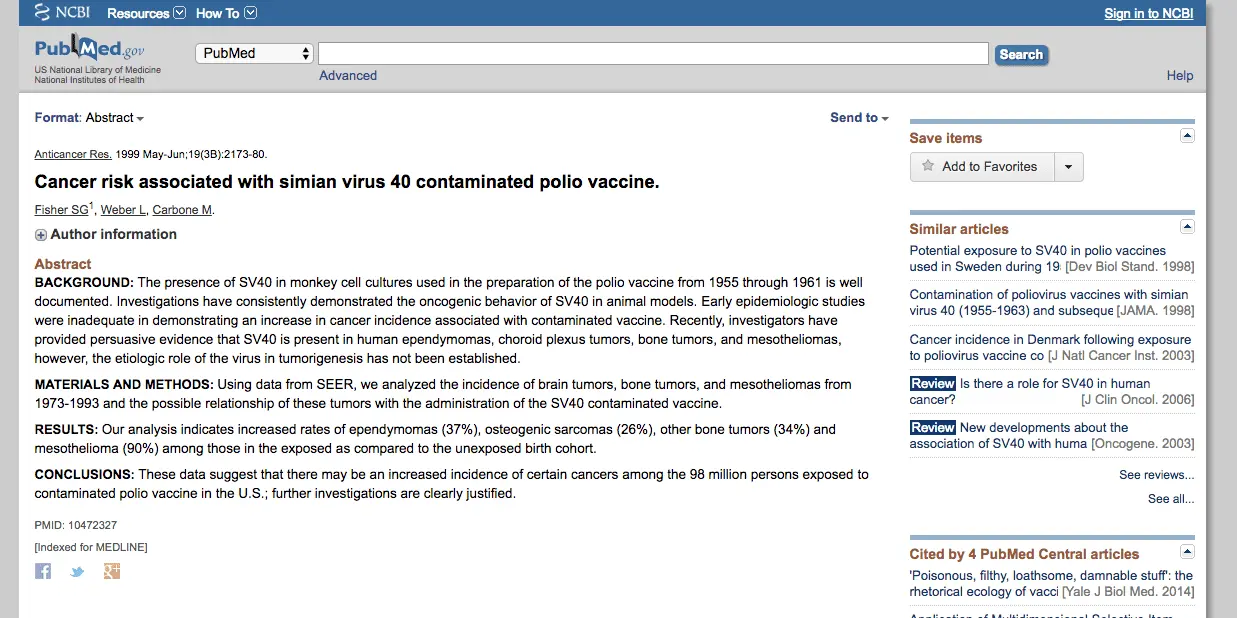Collapse the Similar articles panel
Image resolution: width=1237 pixels, height=618 pixels.
[x=1187, y=227]
